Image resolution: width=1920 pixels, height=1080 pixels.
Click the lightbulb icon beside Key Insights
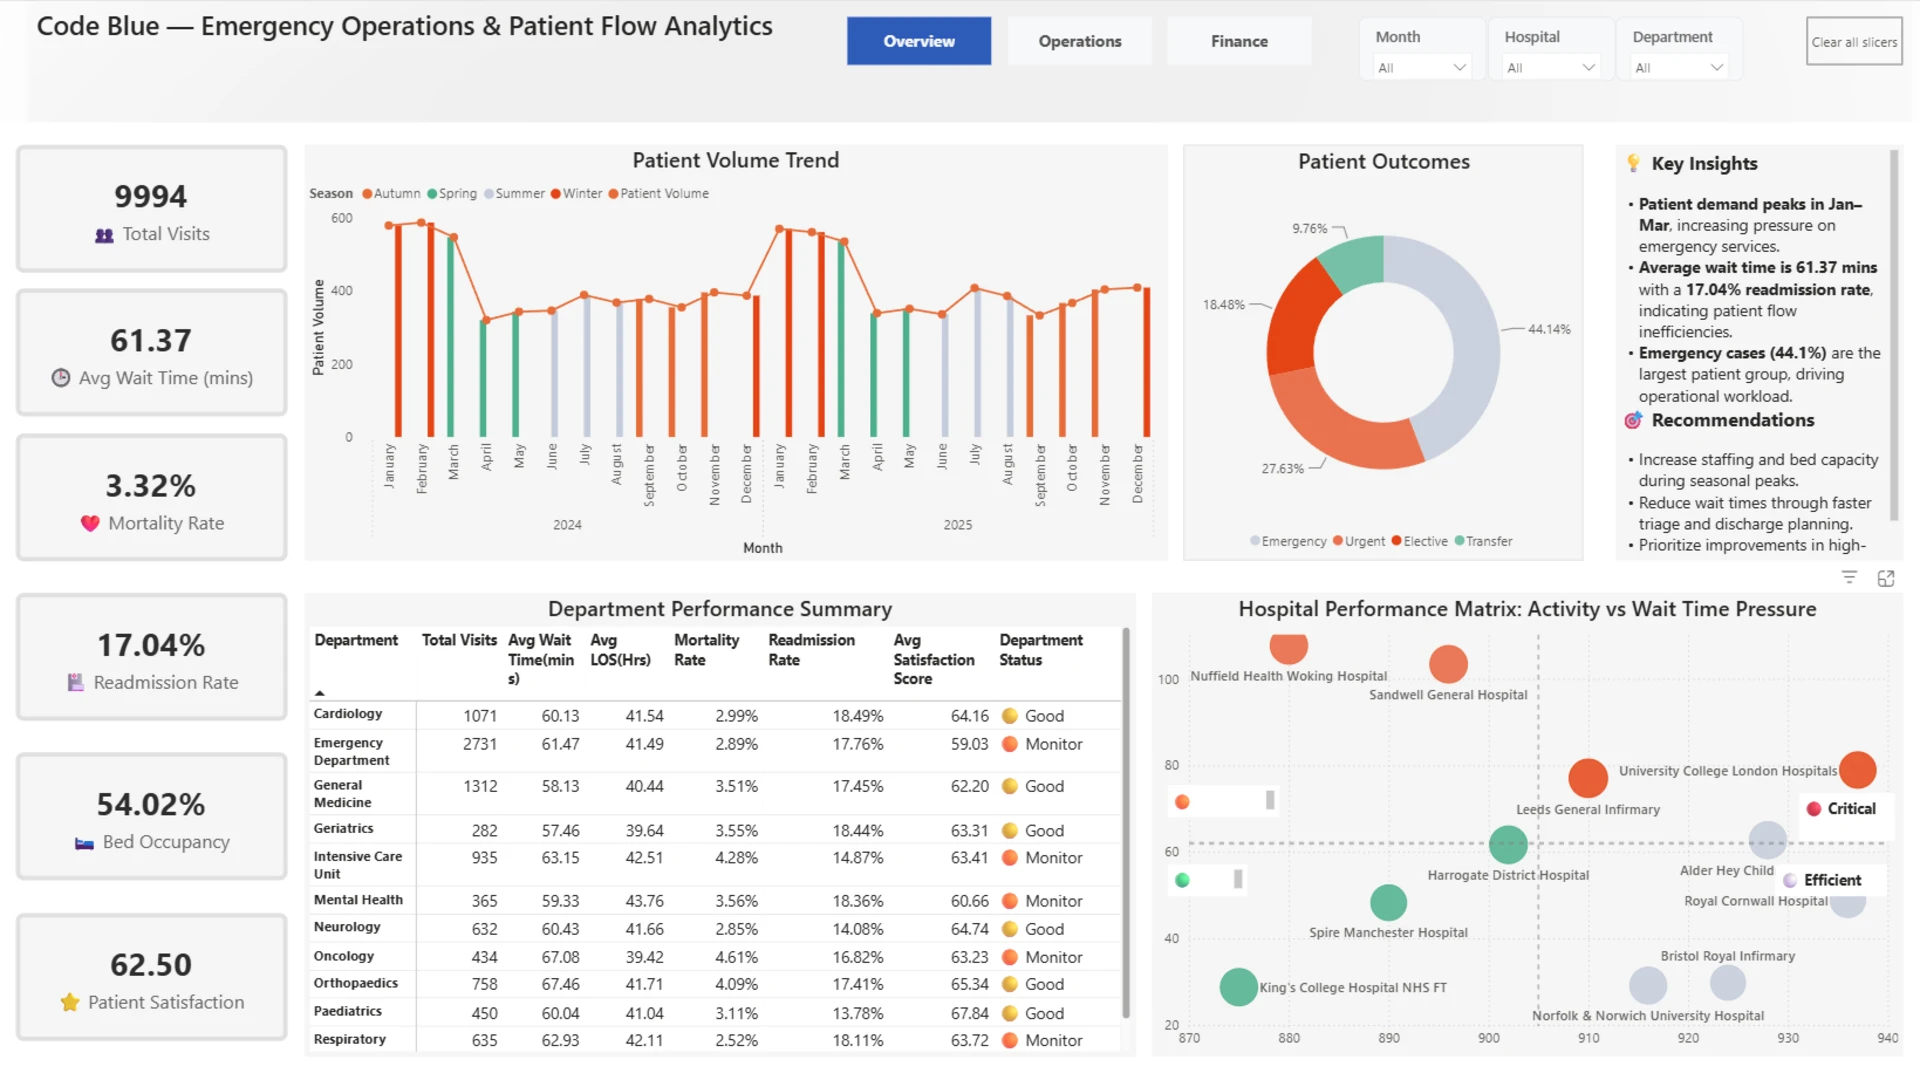[1633, 163]
